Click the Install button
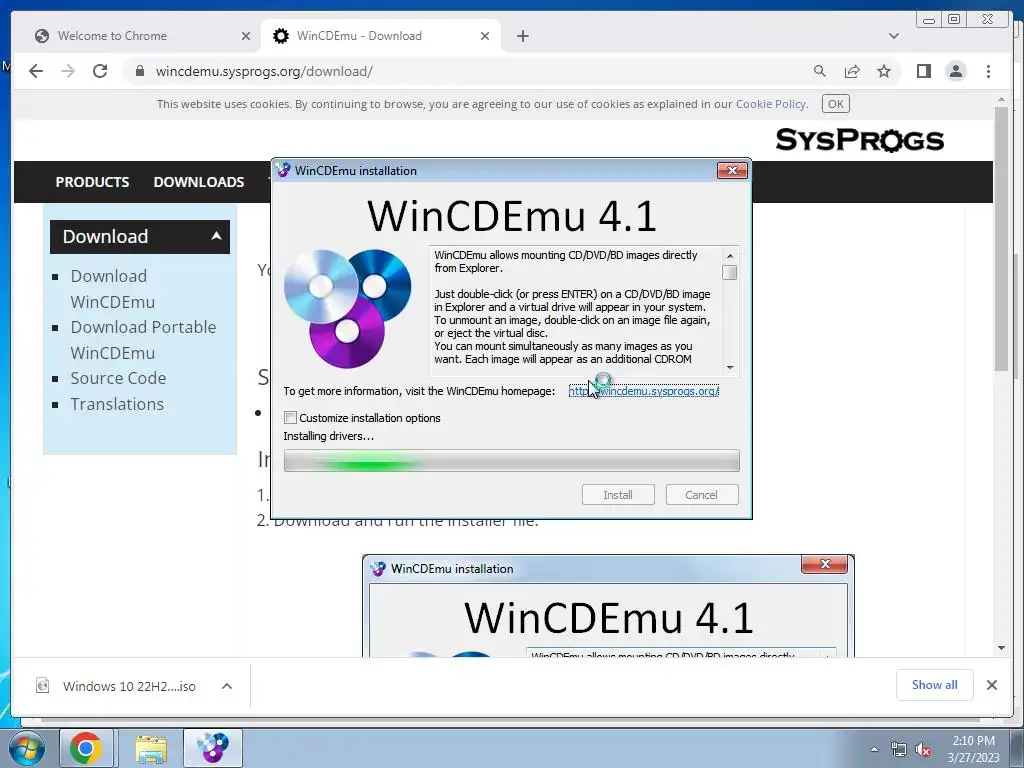 pyautogui.click(x=618, y=494)
